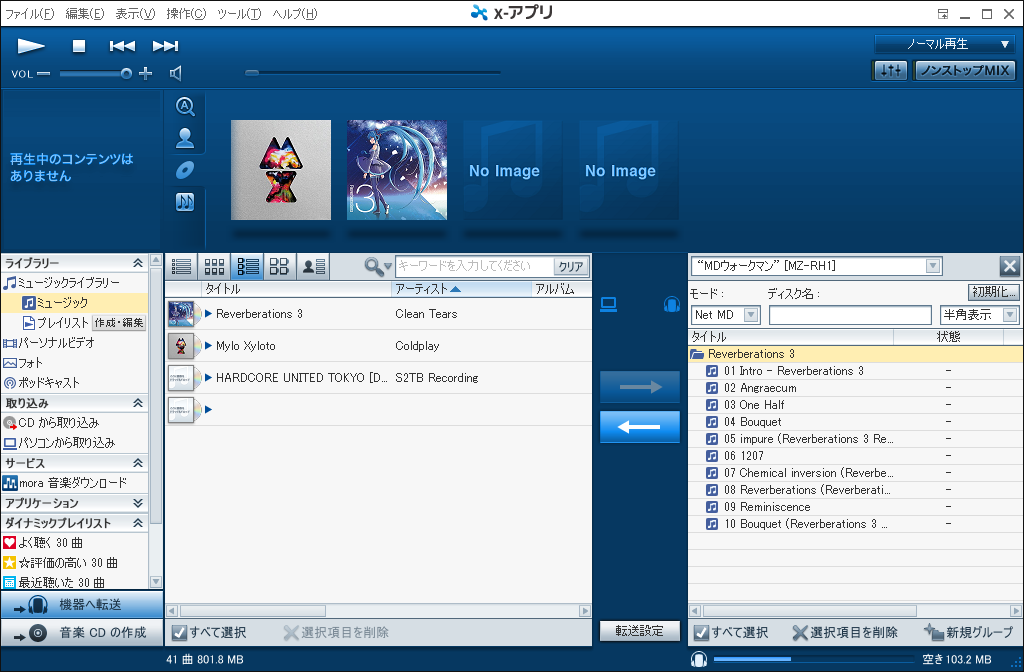This screenshot has height=672, width=1024.
Task: Open the 操作 menu
Action: click(186, 14)
